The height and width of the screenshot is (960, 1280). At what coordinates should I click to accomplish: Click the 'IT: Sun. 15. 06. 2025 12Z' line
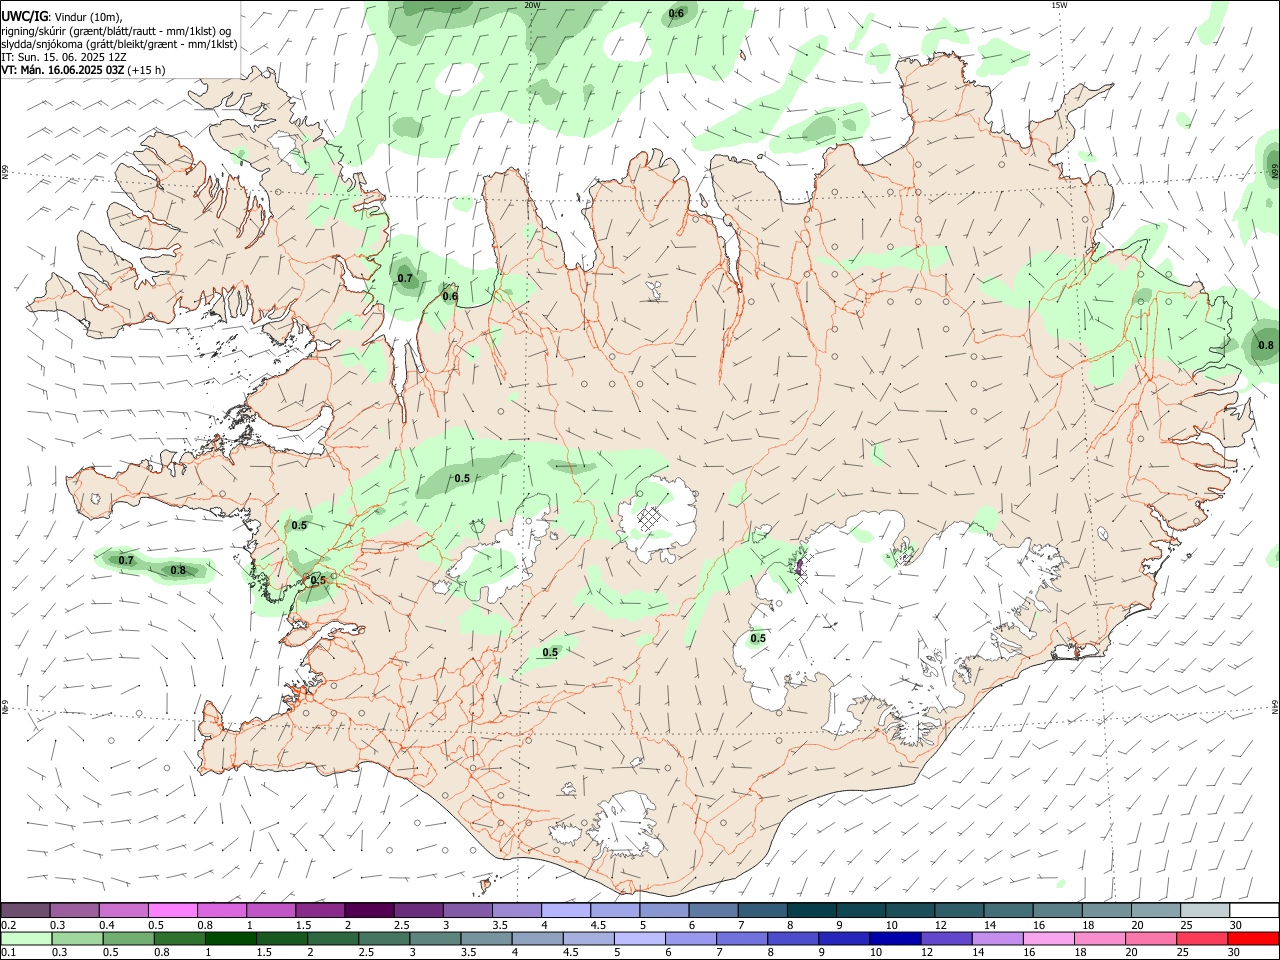pyautogui.click(x=64, y=57)
